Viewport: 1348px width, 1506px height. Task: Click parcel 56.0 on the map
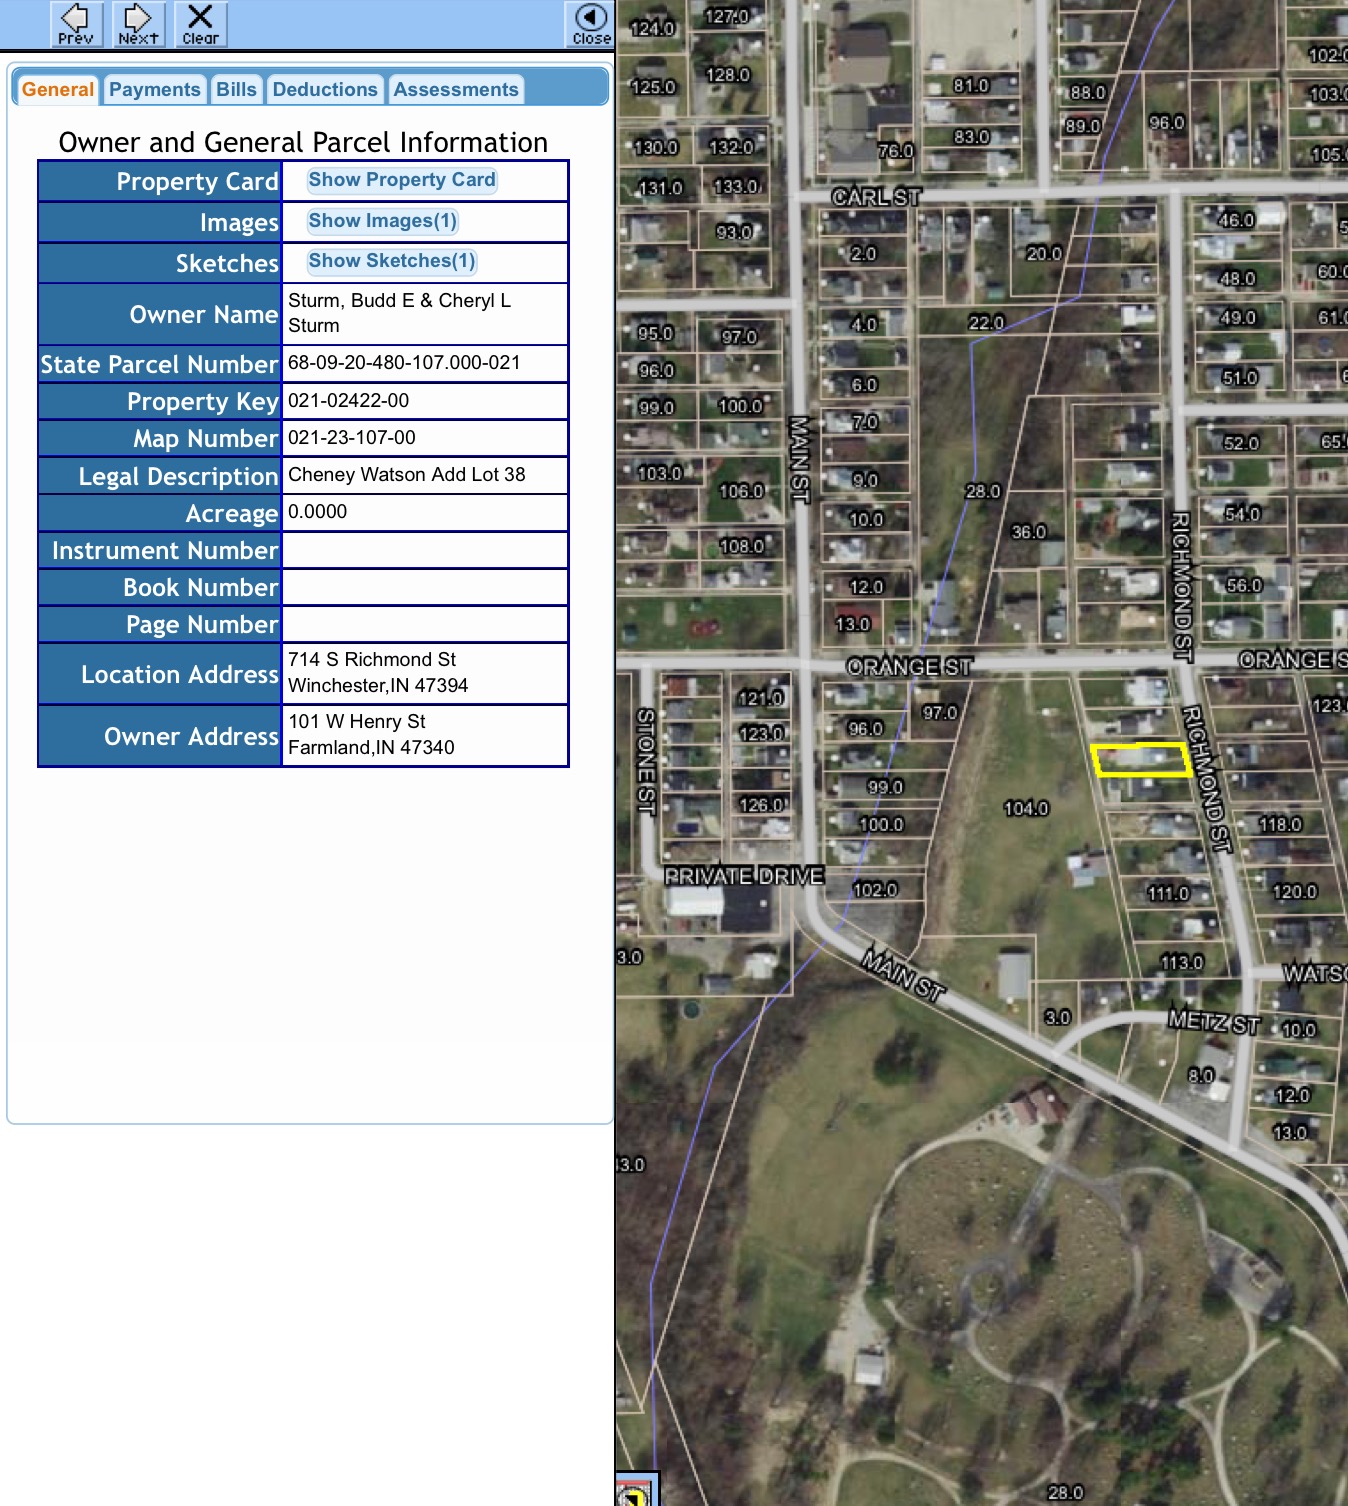click(x=1244, y=585)
